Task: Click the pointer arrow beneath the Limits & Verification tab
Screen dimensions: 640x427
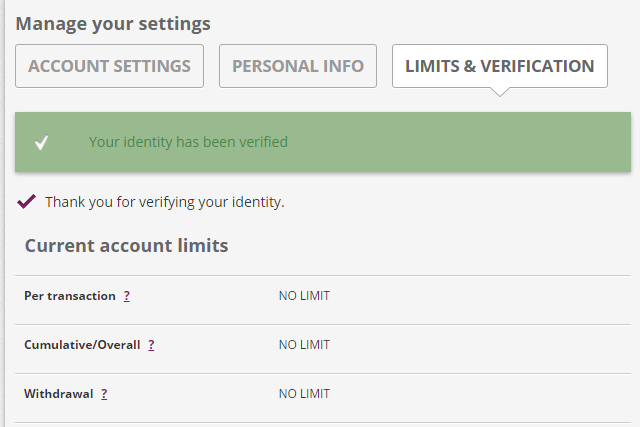Action: (500, 92)
